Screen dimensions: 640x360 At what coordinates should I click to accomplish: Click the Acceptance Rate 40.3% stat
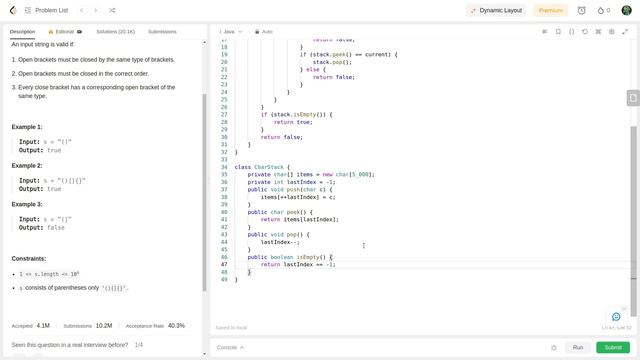tap(155, 326)
